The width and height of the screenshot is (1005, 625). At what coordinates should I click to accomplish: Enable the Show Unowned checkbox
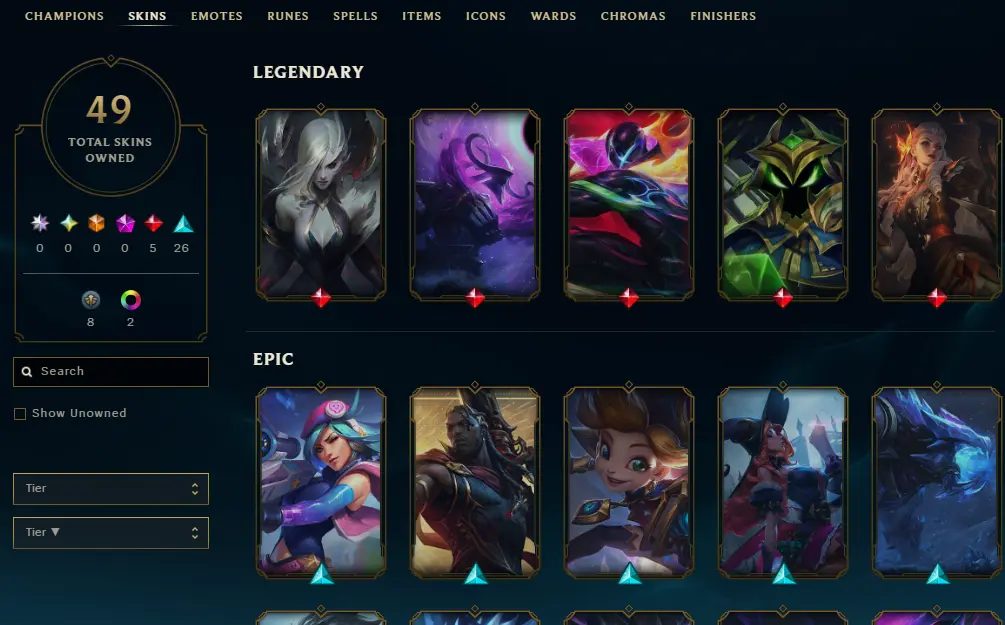pyautogui.click(x=20, y=414)
